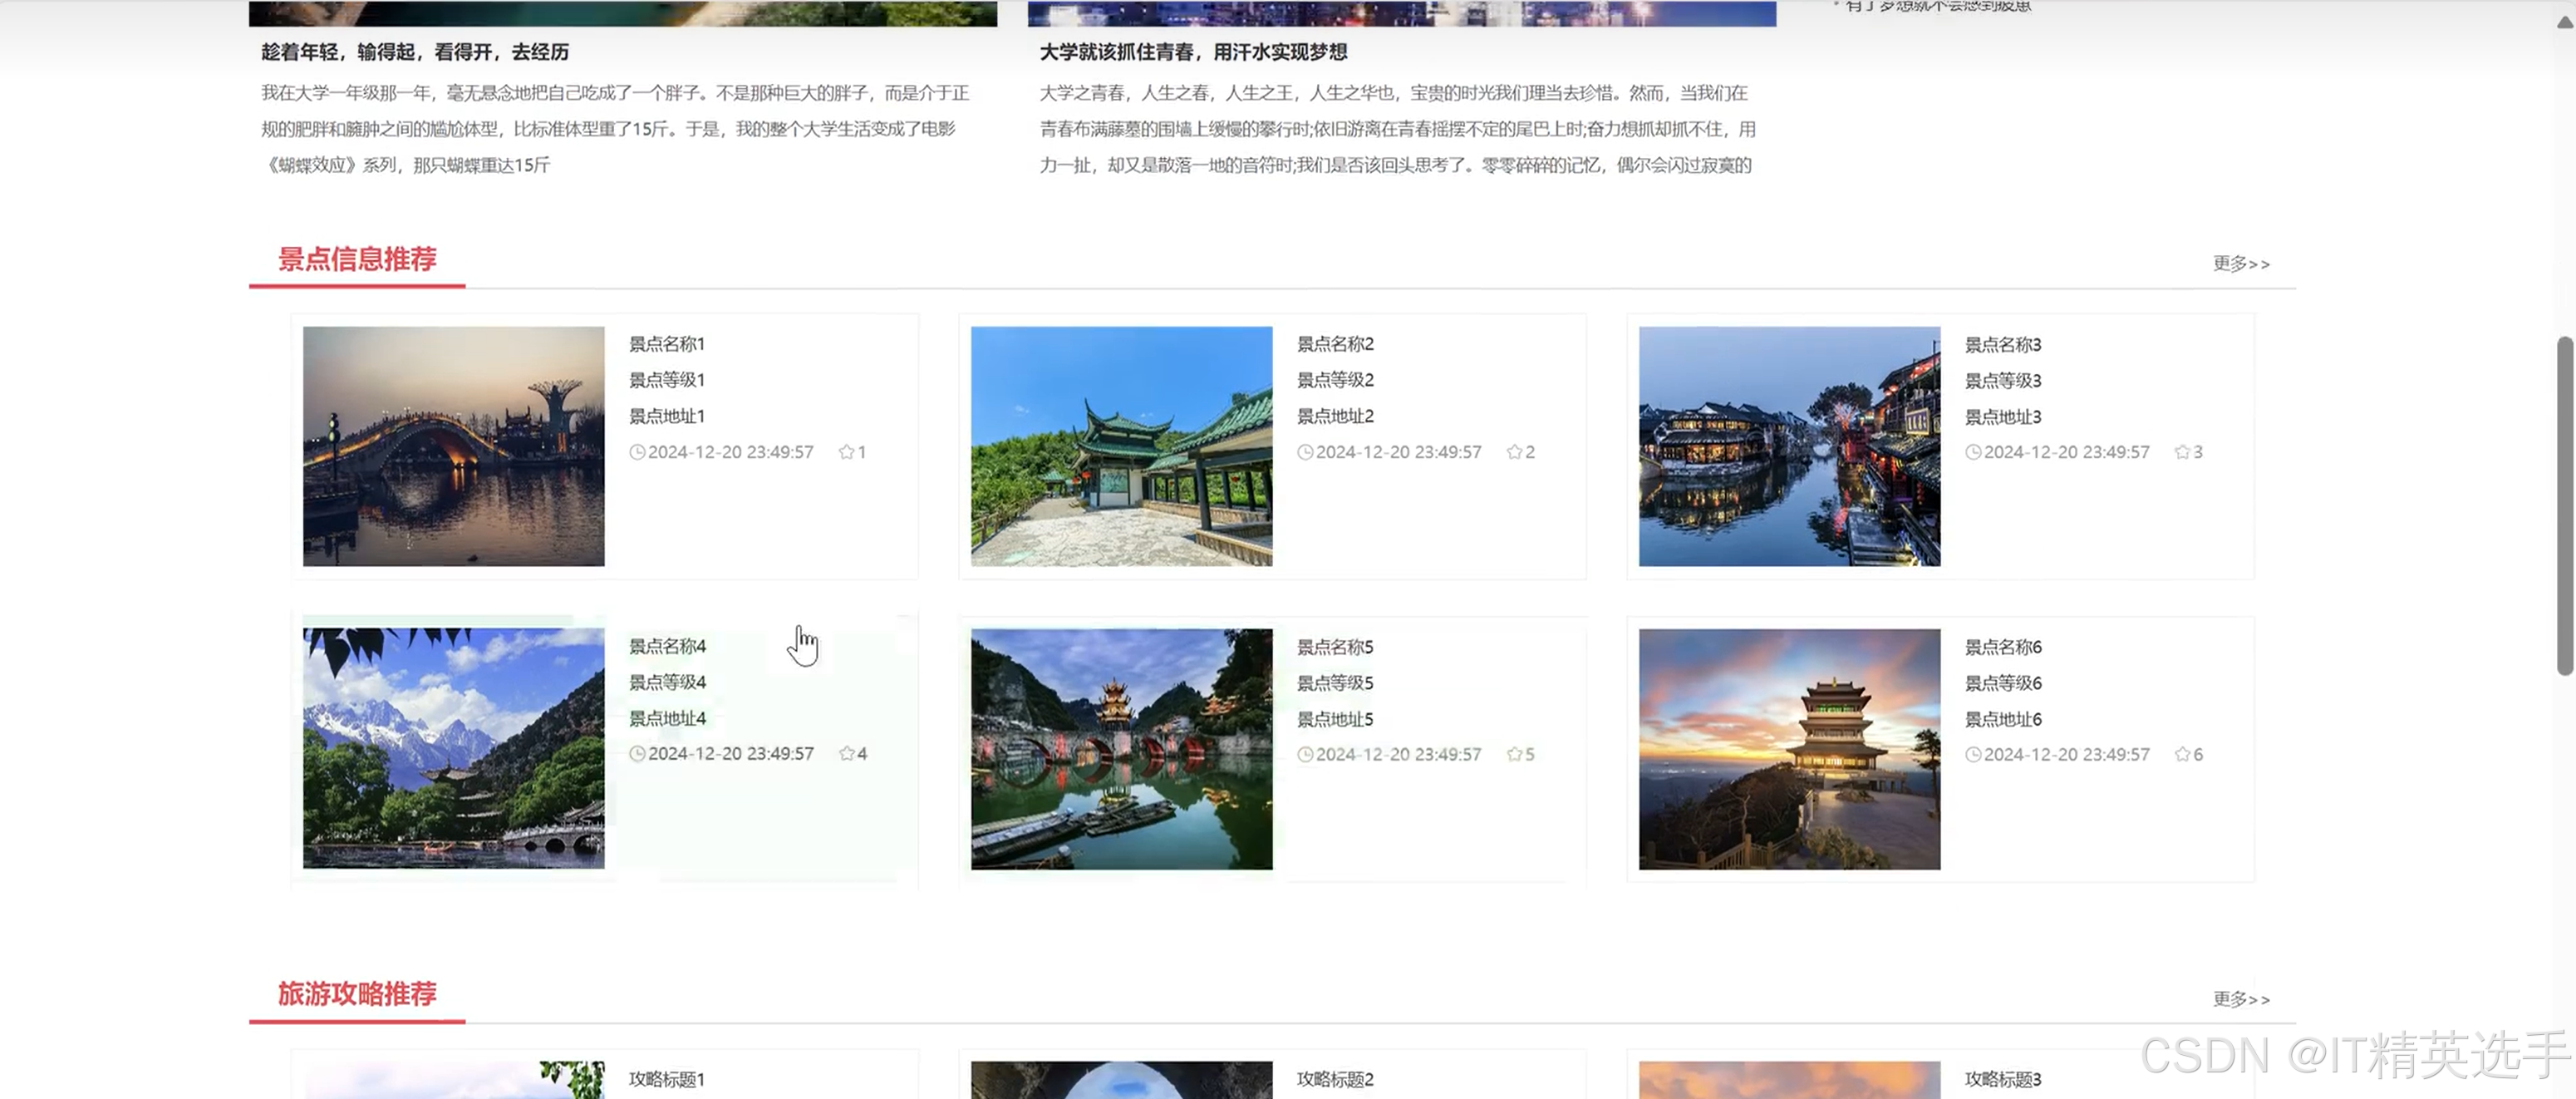Image resolution: width=2576 pixels, height=1099 pixels.
Task: Select the title 景点名称5
Action: pyautogui.click(x=1335, y=647)
